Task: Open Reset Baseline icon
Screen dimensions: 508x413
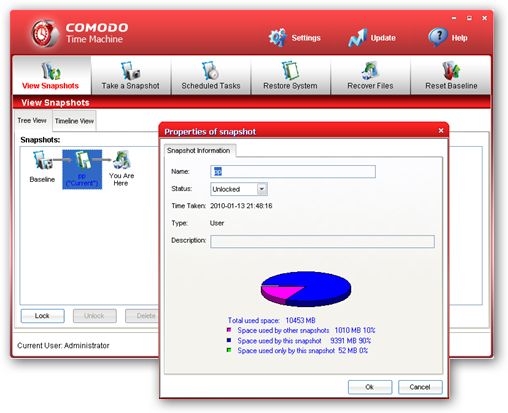Action: pos(451,70)
